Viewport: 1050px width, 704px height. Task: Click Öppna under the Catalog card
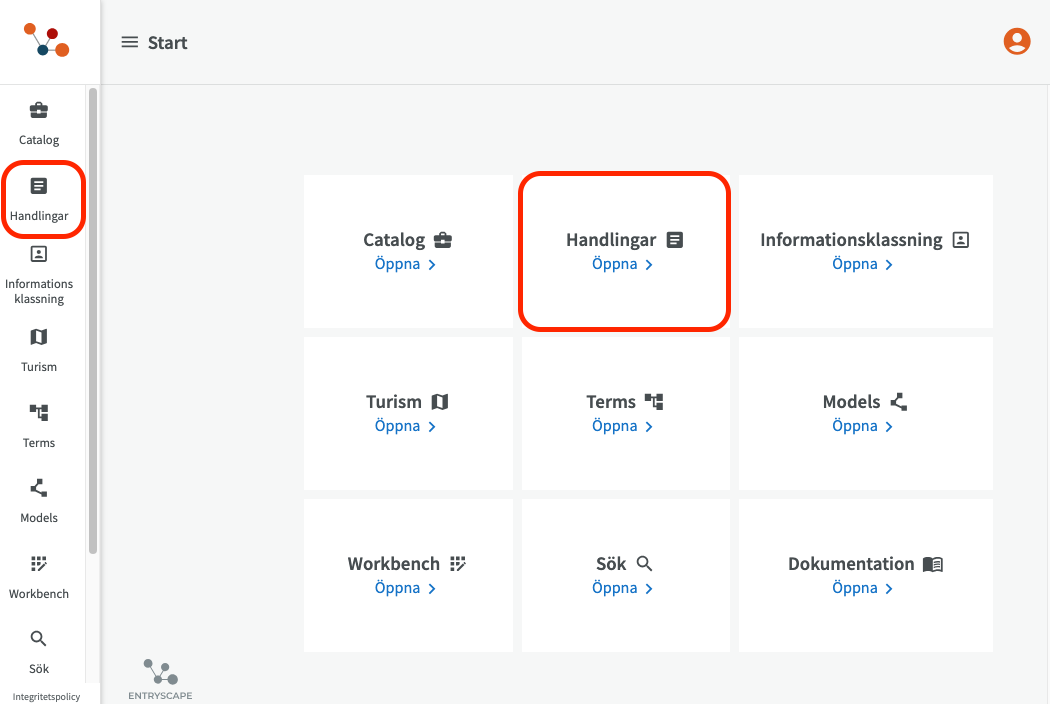point(405,265)
